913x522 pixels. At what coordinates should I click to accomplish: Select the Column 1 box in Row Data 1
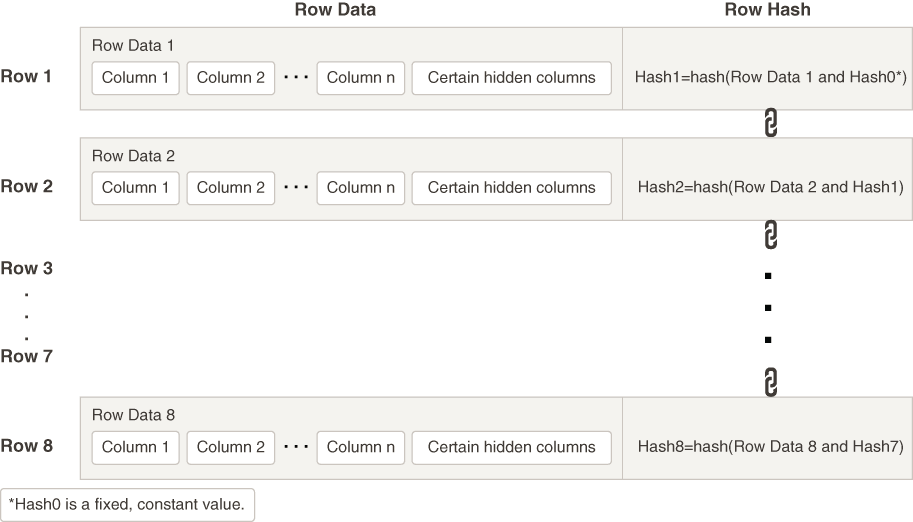[x=136, y=78]
